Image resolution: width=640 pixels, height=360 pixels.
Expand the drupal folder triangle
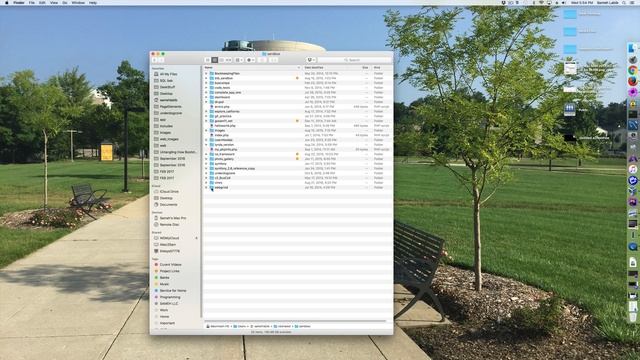click(x=207, y=102)
